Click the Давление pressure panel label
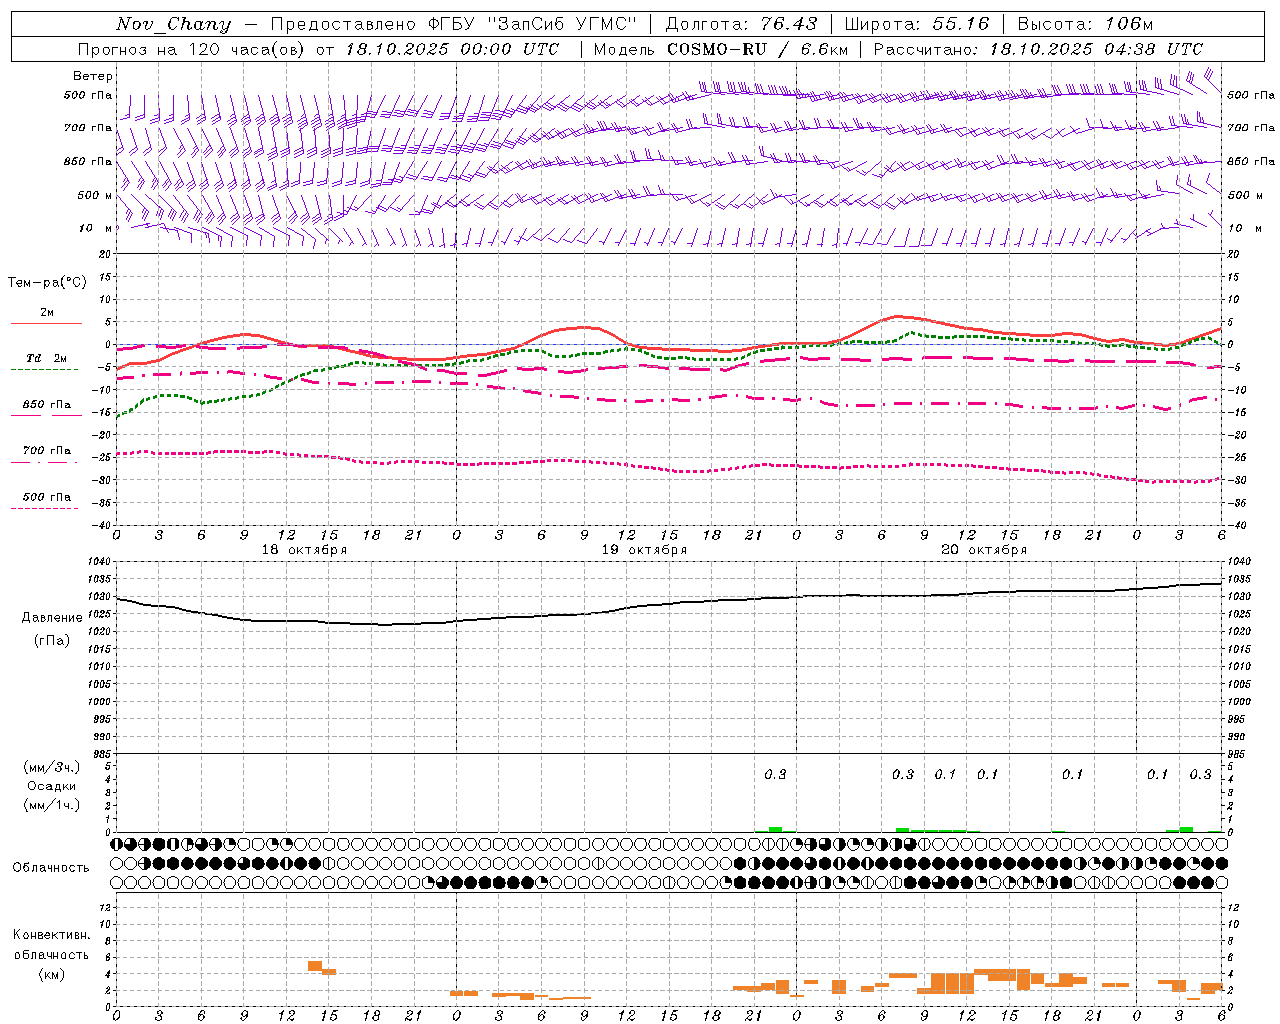 click(52, 618)
